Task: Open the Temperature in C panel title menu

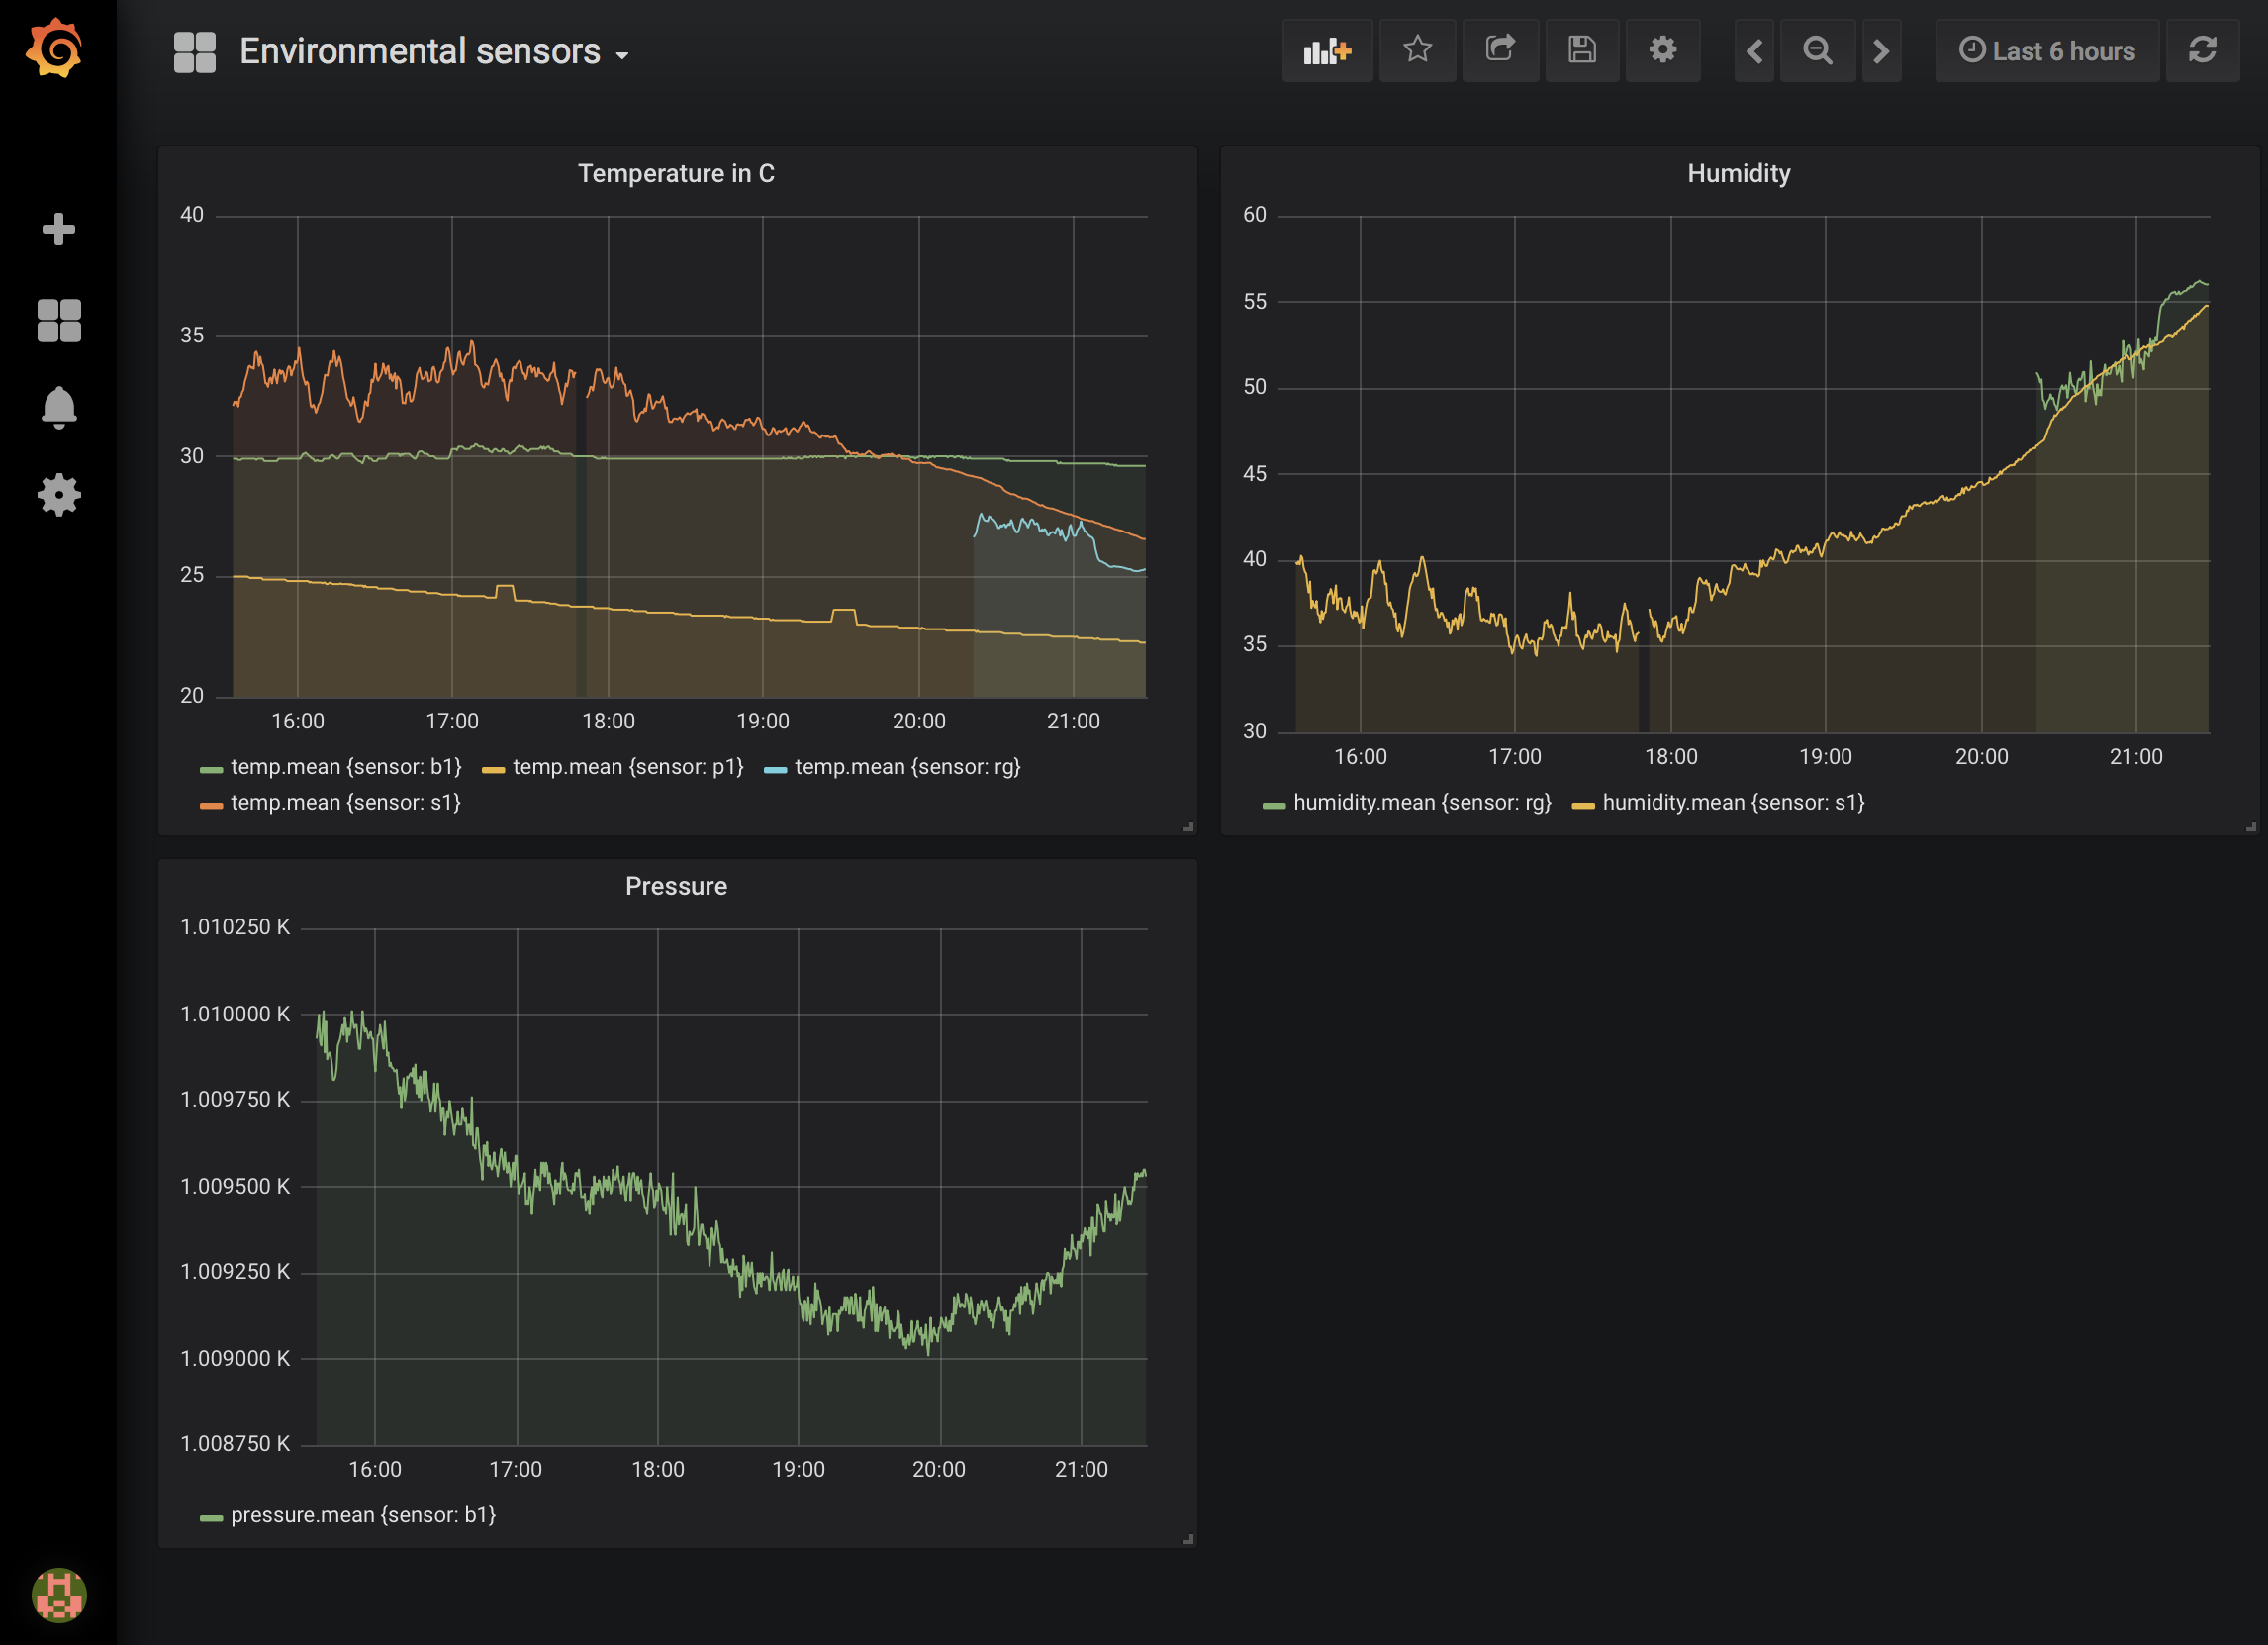Action: pyautogui.click(x=676, y=173)
